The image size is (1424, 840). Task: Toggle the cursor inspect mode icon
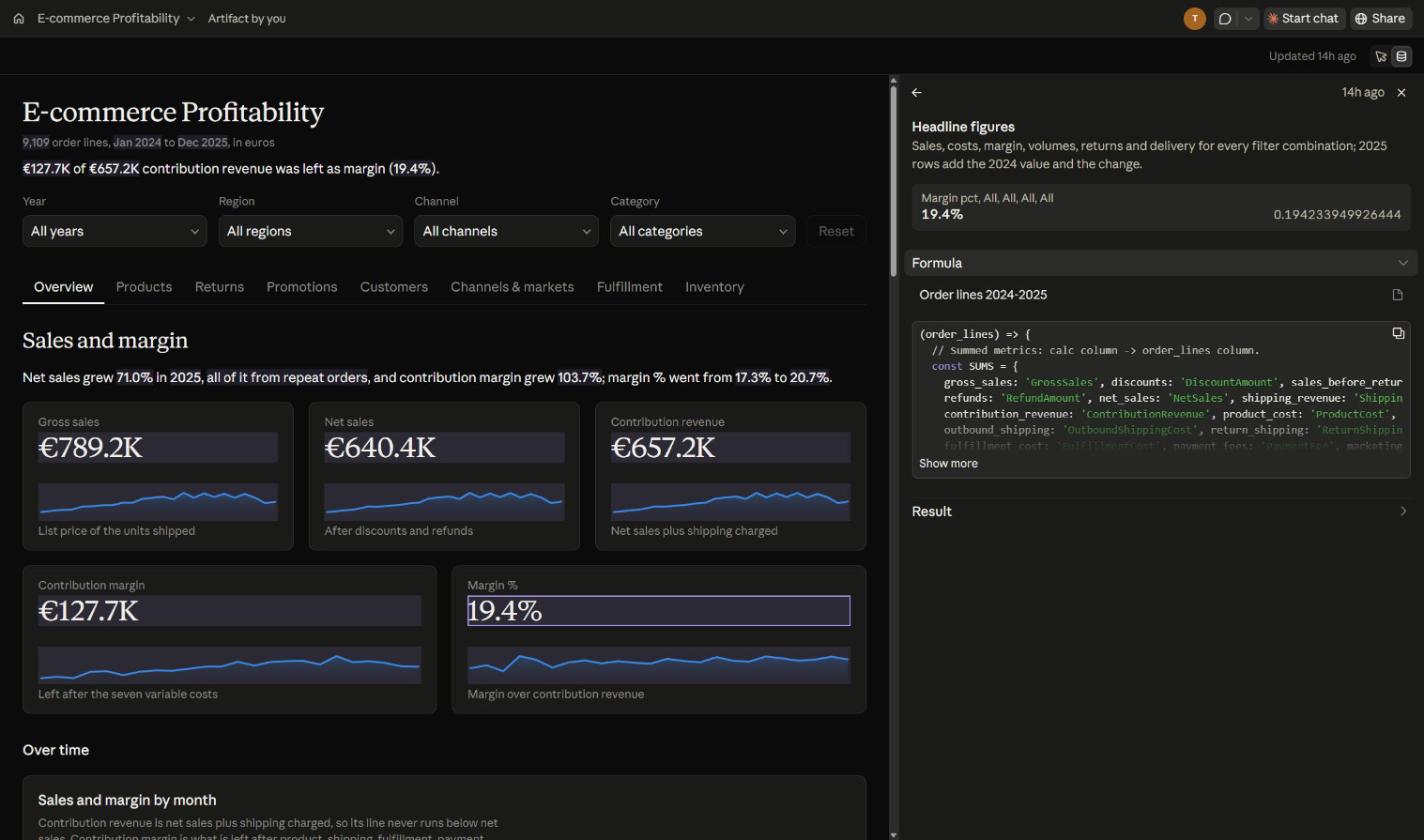1381,56
